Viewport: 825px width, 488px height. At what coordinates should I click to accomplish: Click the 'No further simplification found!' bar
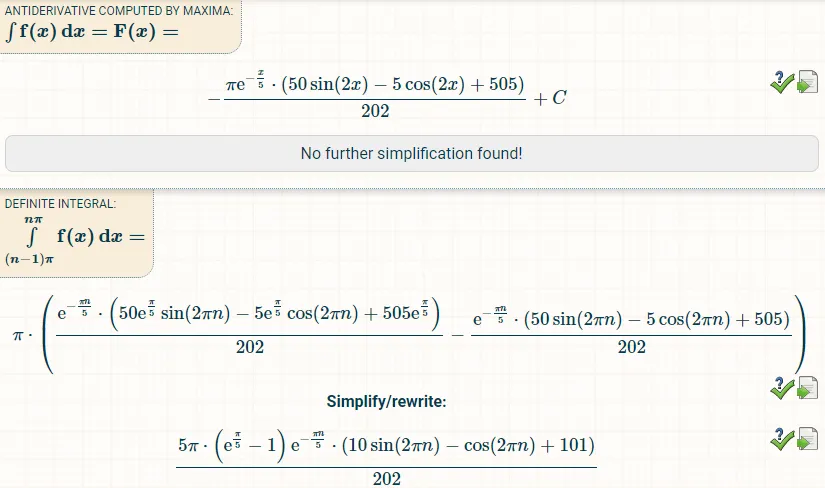(411, 153)
